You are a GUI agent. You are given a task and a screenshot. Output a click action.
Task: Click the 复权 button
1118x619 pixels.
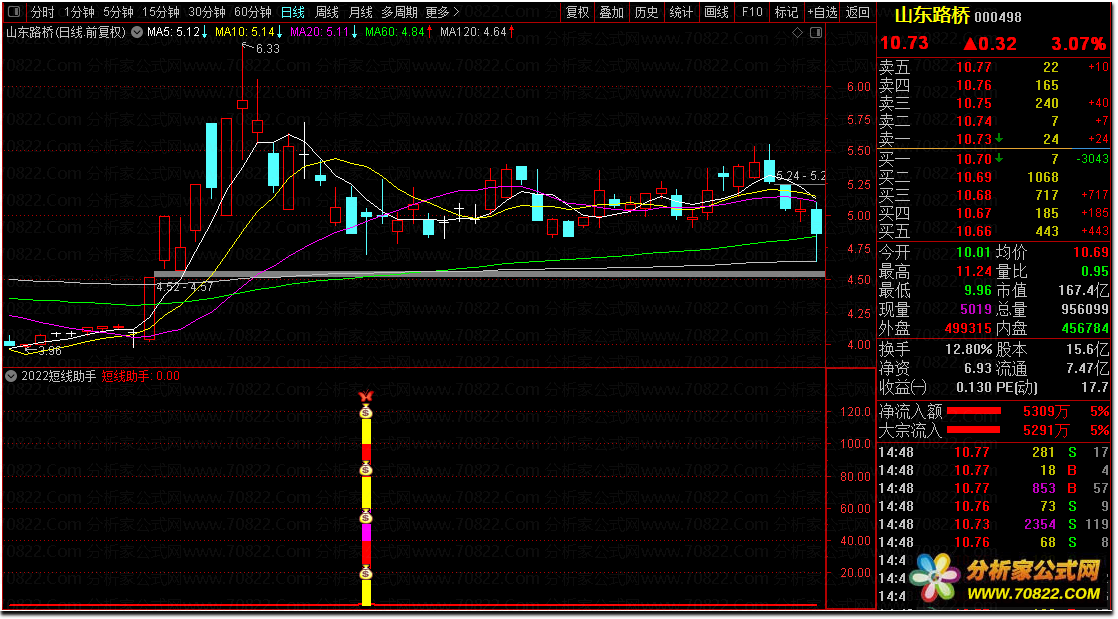coord(578,12)
